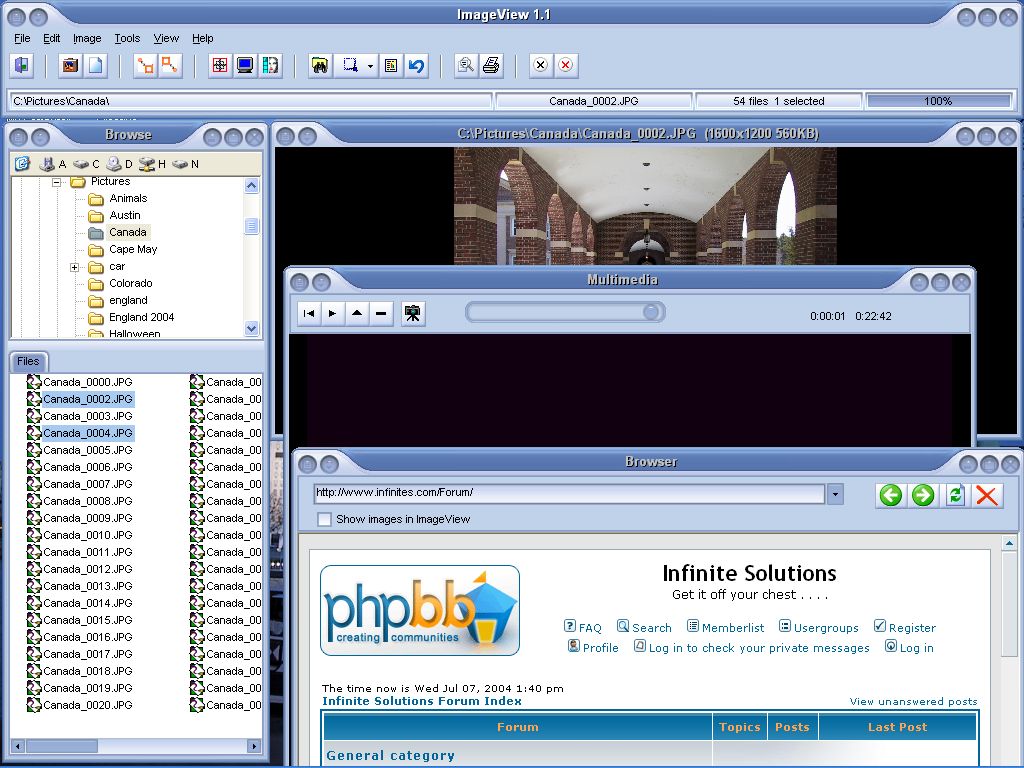This screenshot has width=1024, height=768.
Task: Click the exit door toolbar icon
Action: tap(22, 65)
